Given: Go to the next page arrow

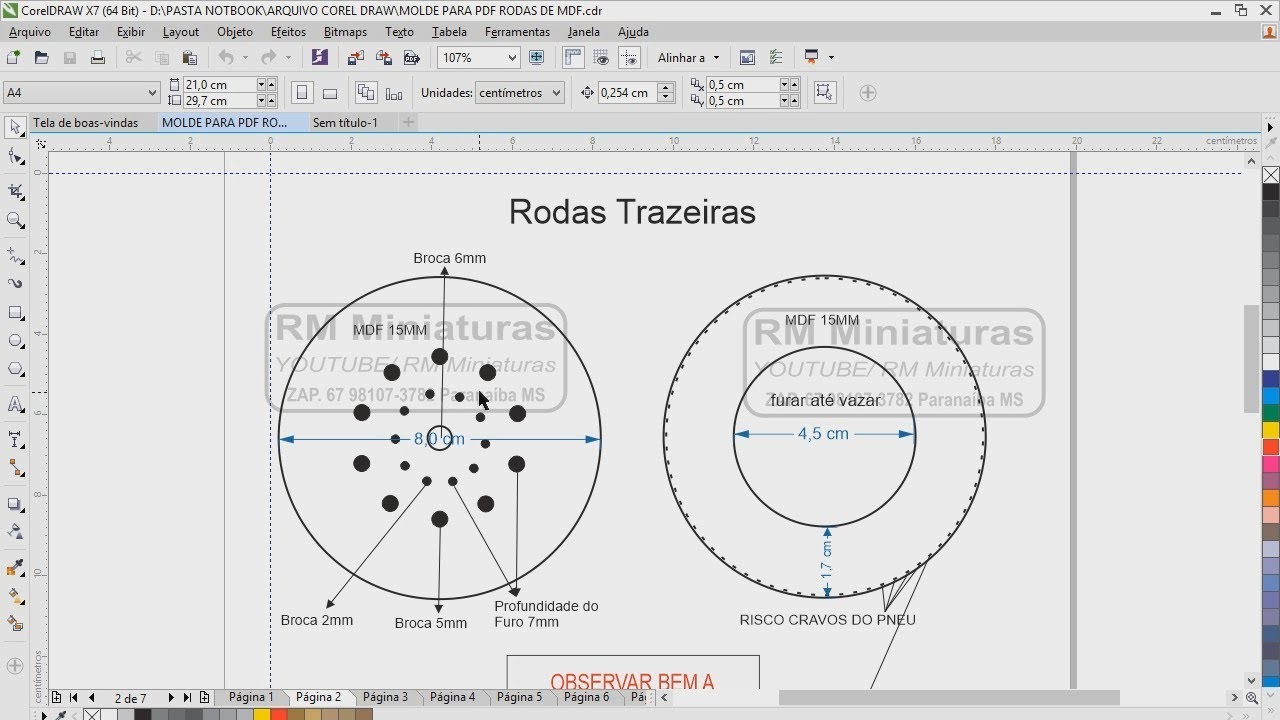Looking at the screenshot, I should [171, 698].
